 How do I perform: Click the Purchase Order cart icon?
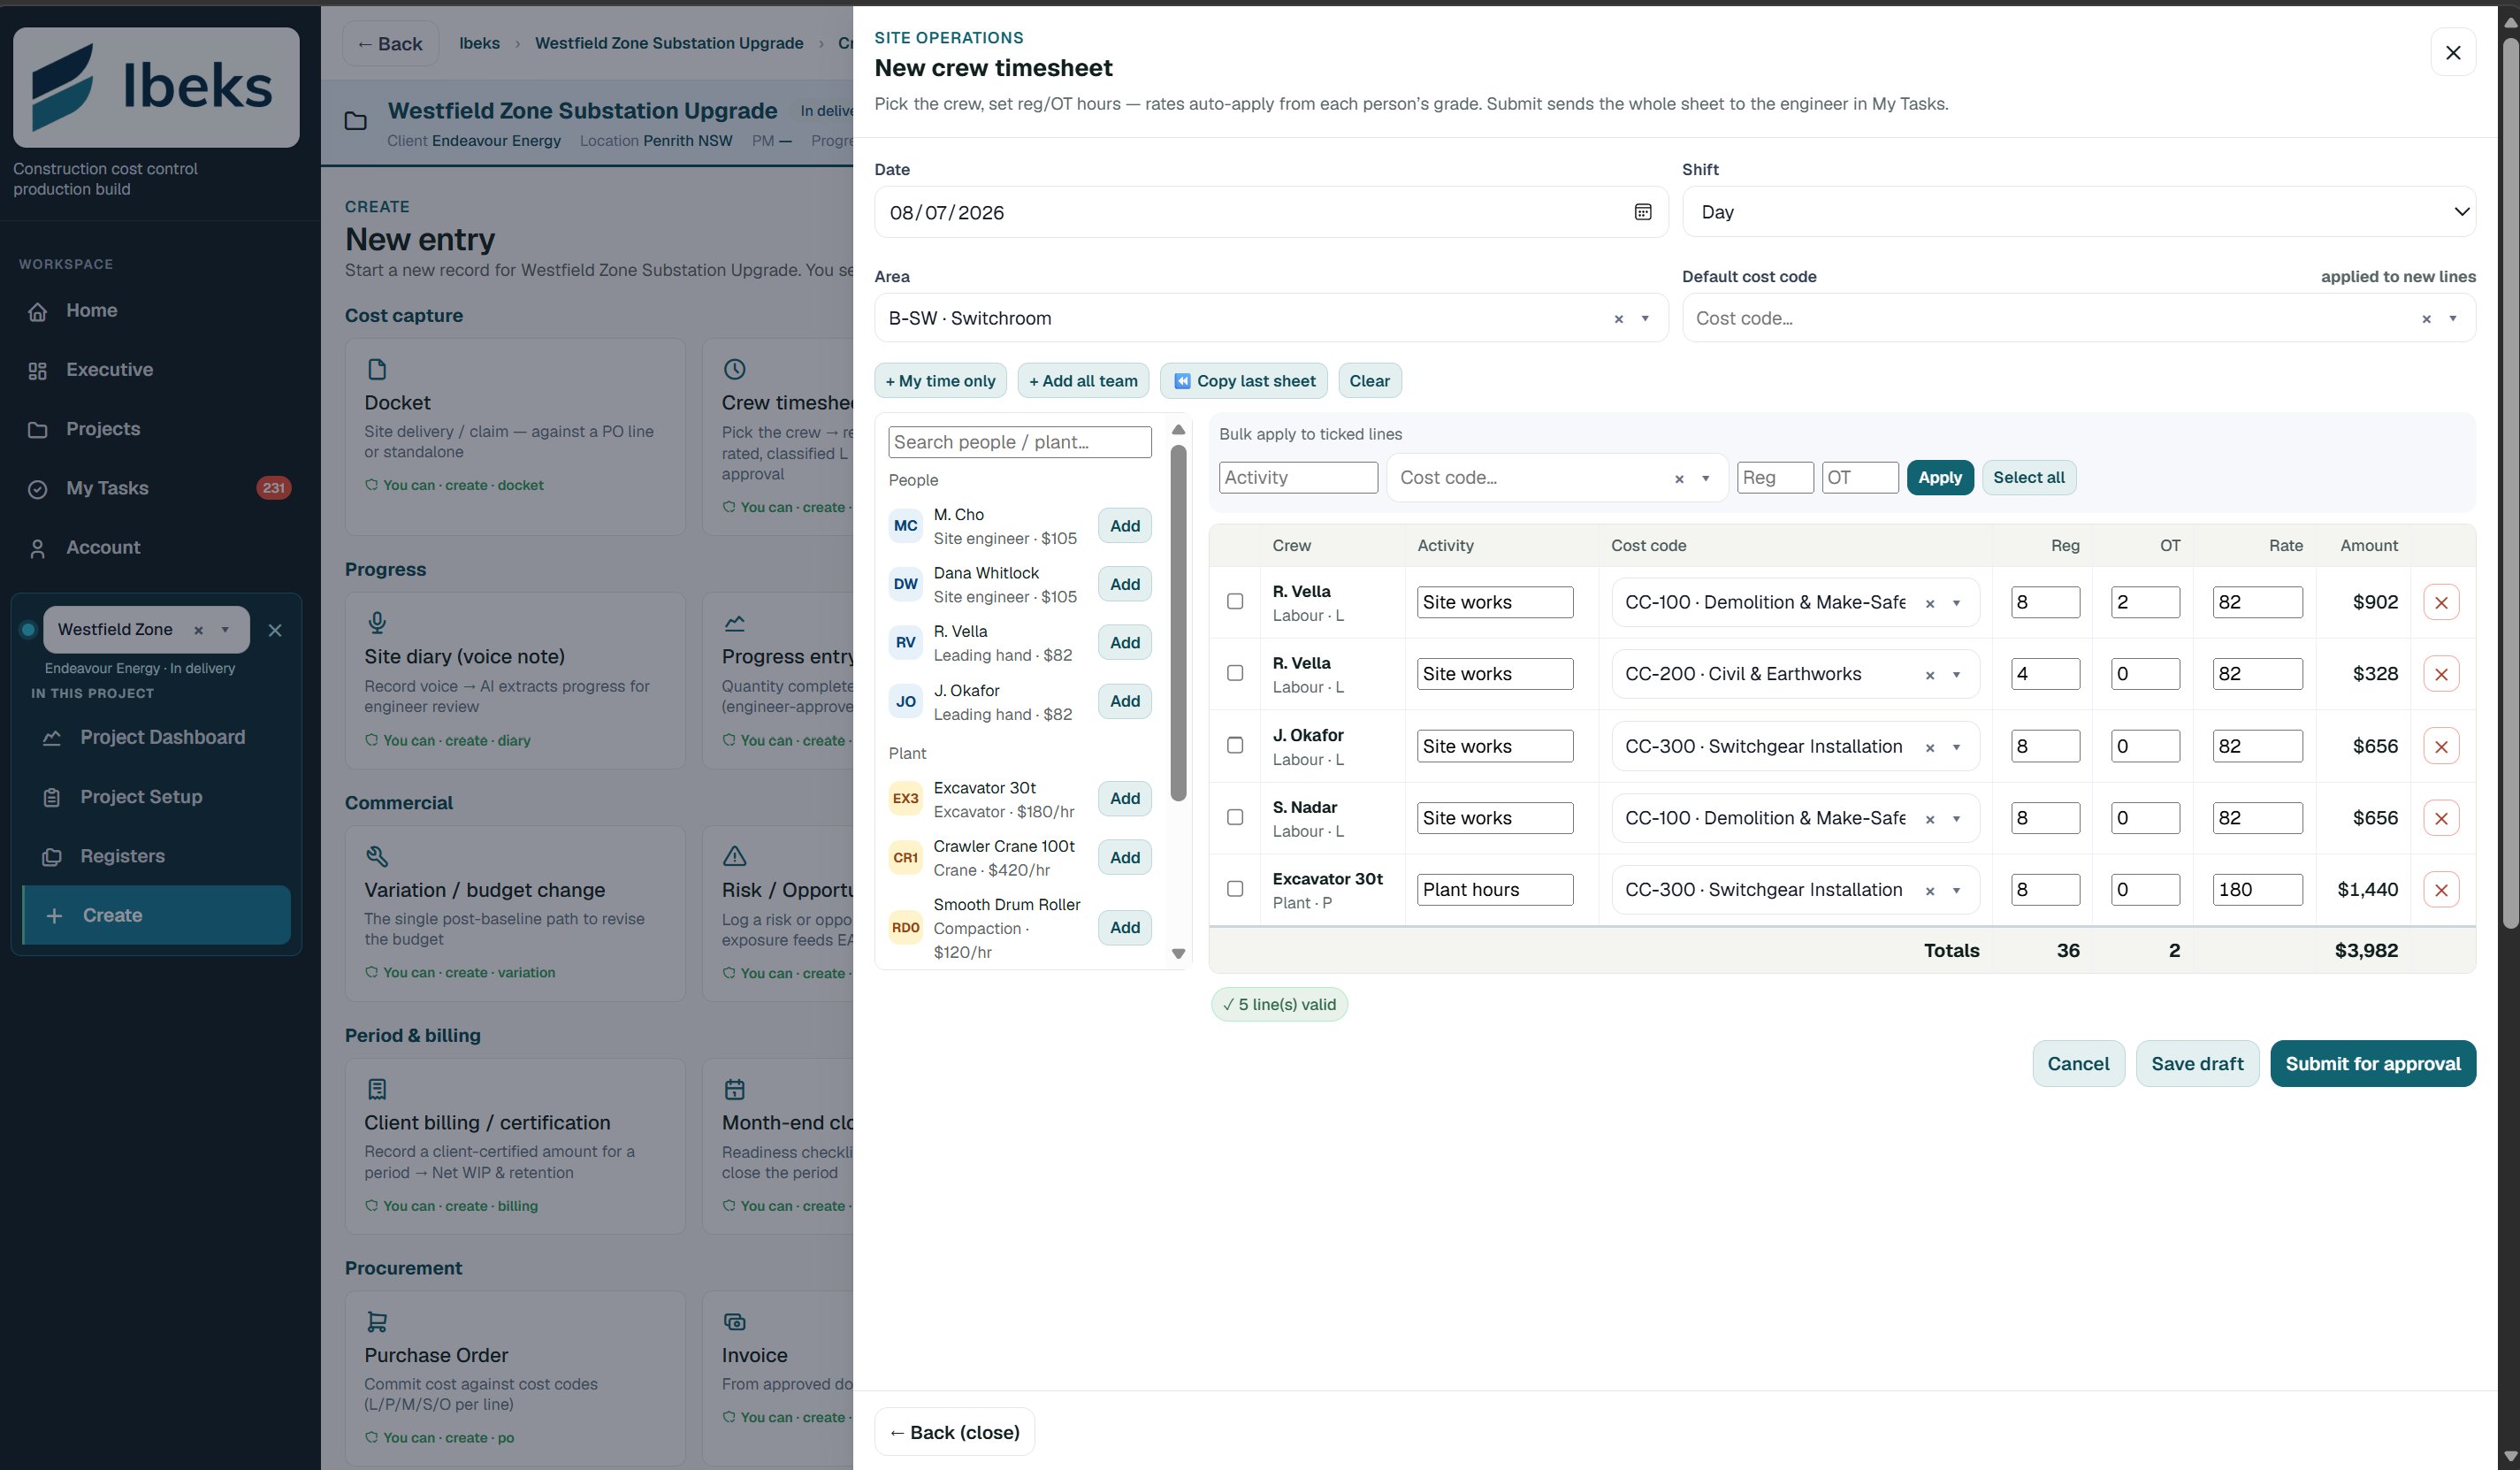click(x=377, y=1322)
